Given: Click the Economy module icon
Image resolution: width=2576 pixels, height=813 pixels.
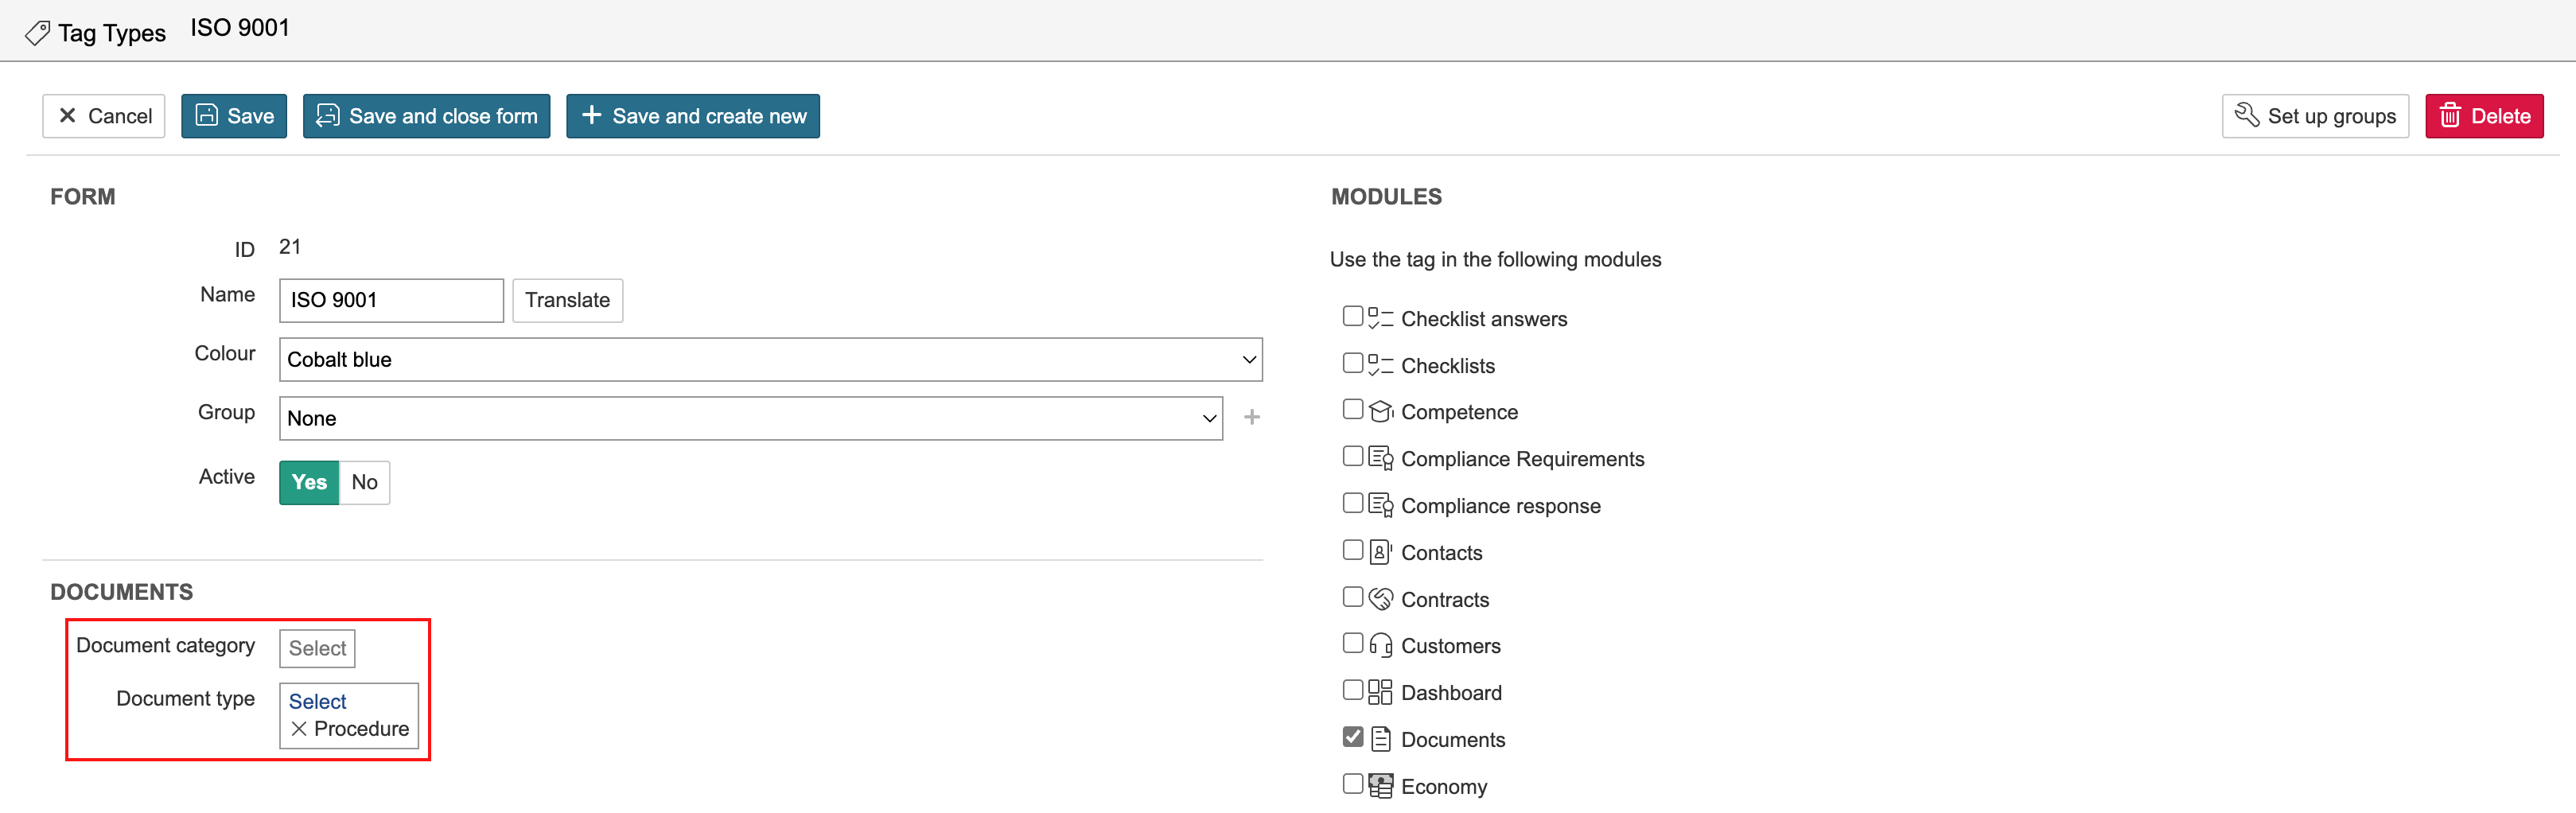Looking at the screenshot, I should pyautogui.click(x=1380, y=786).
